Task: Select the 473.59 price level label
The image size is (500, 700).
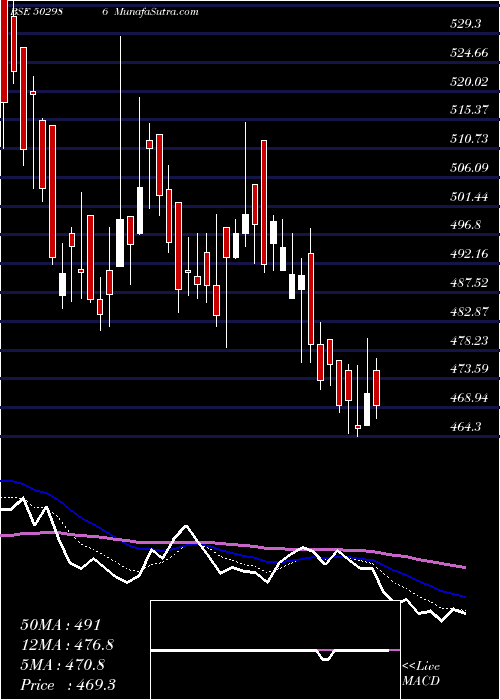Action: coord(469,369)
